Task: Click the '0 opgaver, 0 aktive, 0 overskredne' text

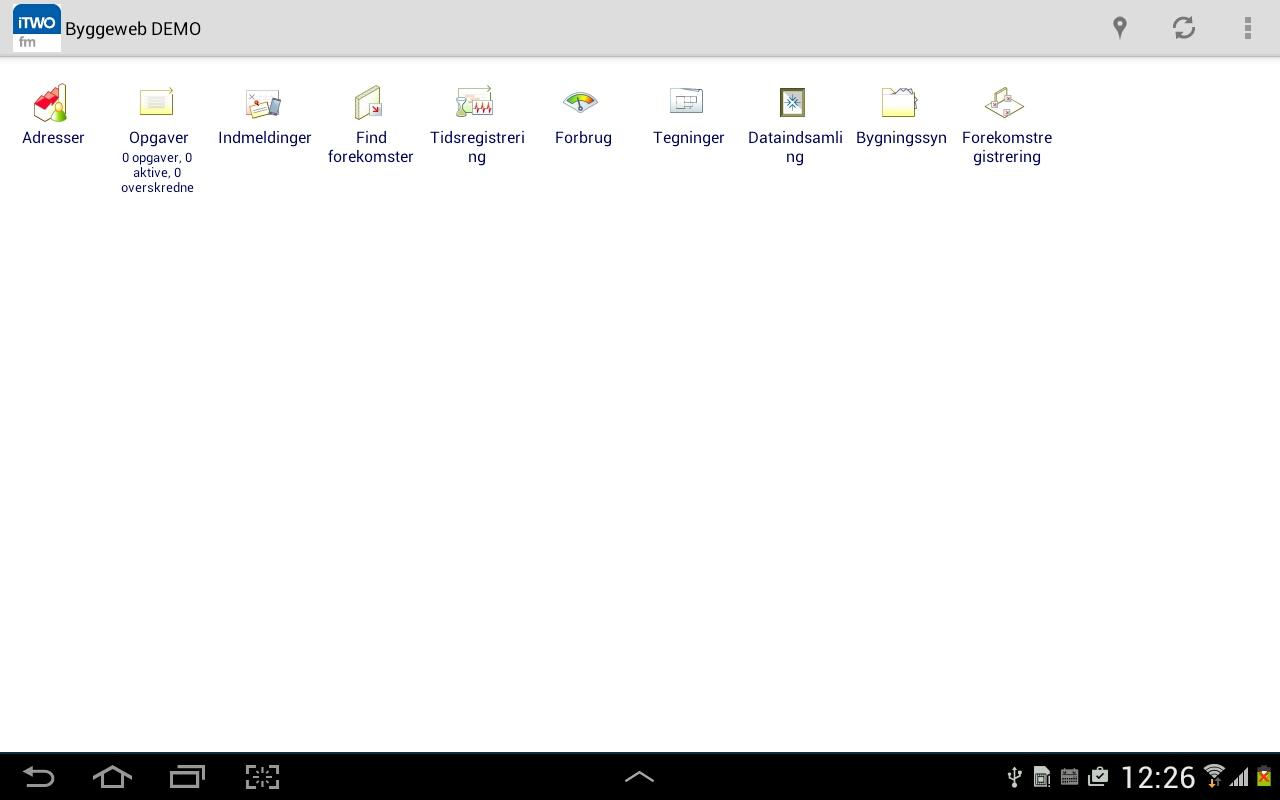Action: 157,173
